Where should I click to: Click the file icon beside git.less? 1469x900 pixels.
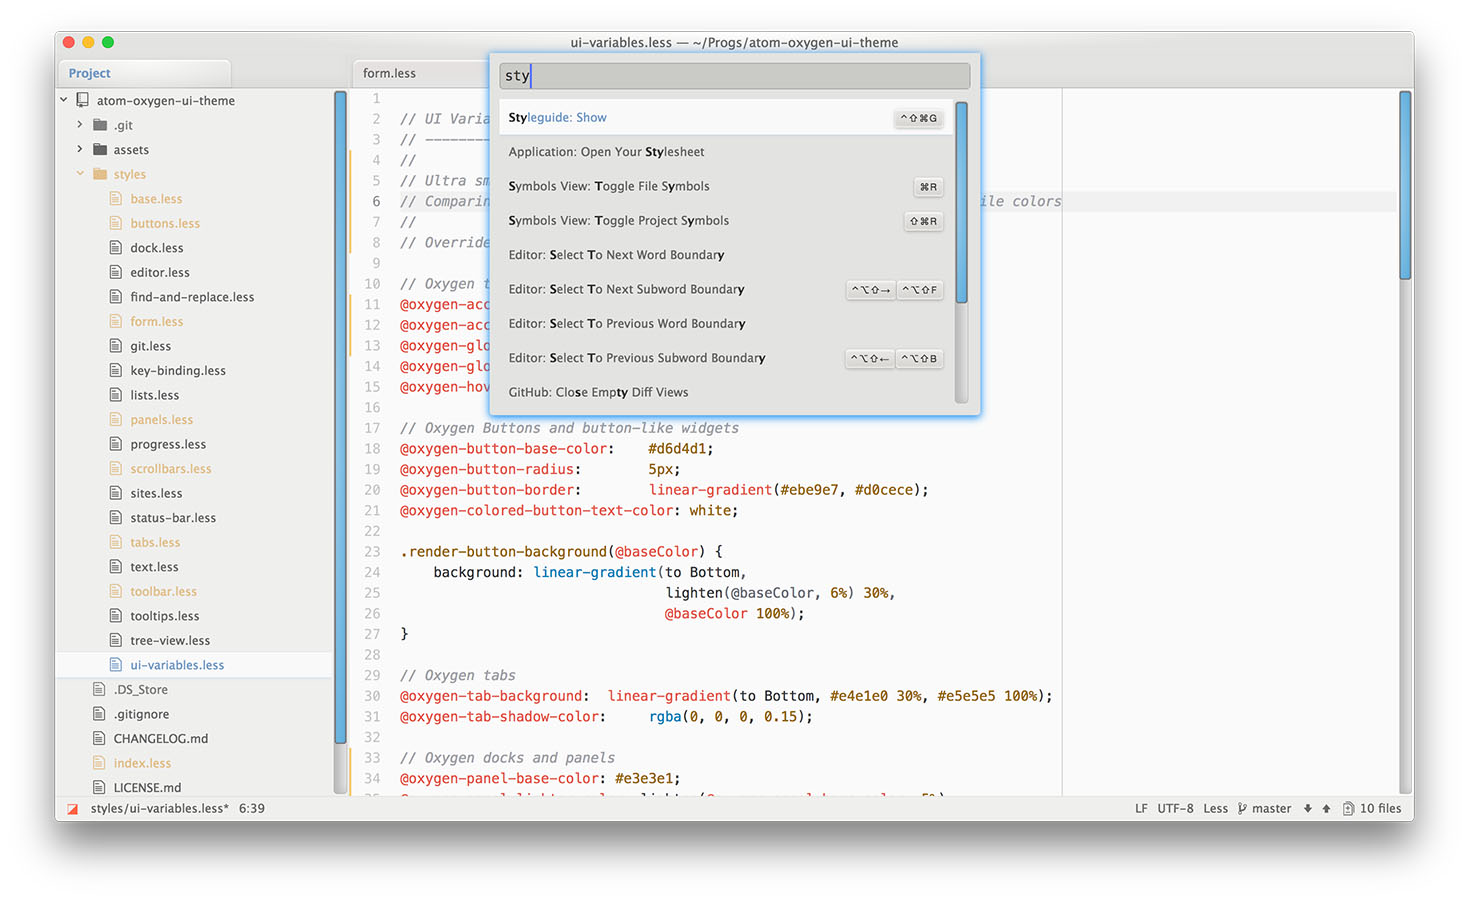(116, 346)
